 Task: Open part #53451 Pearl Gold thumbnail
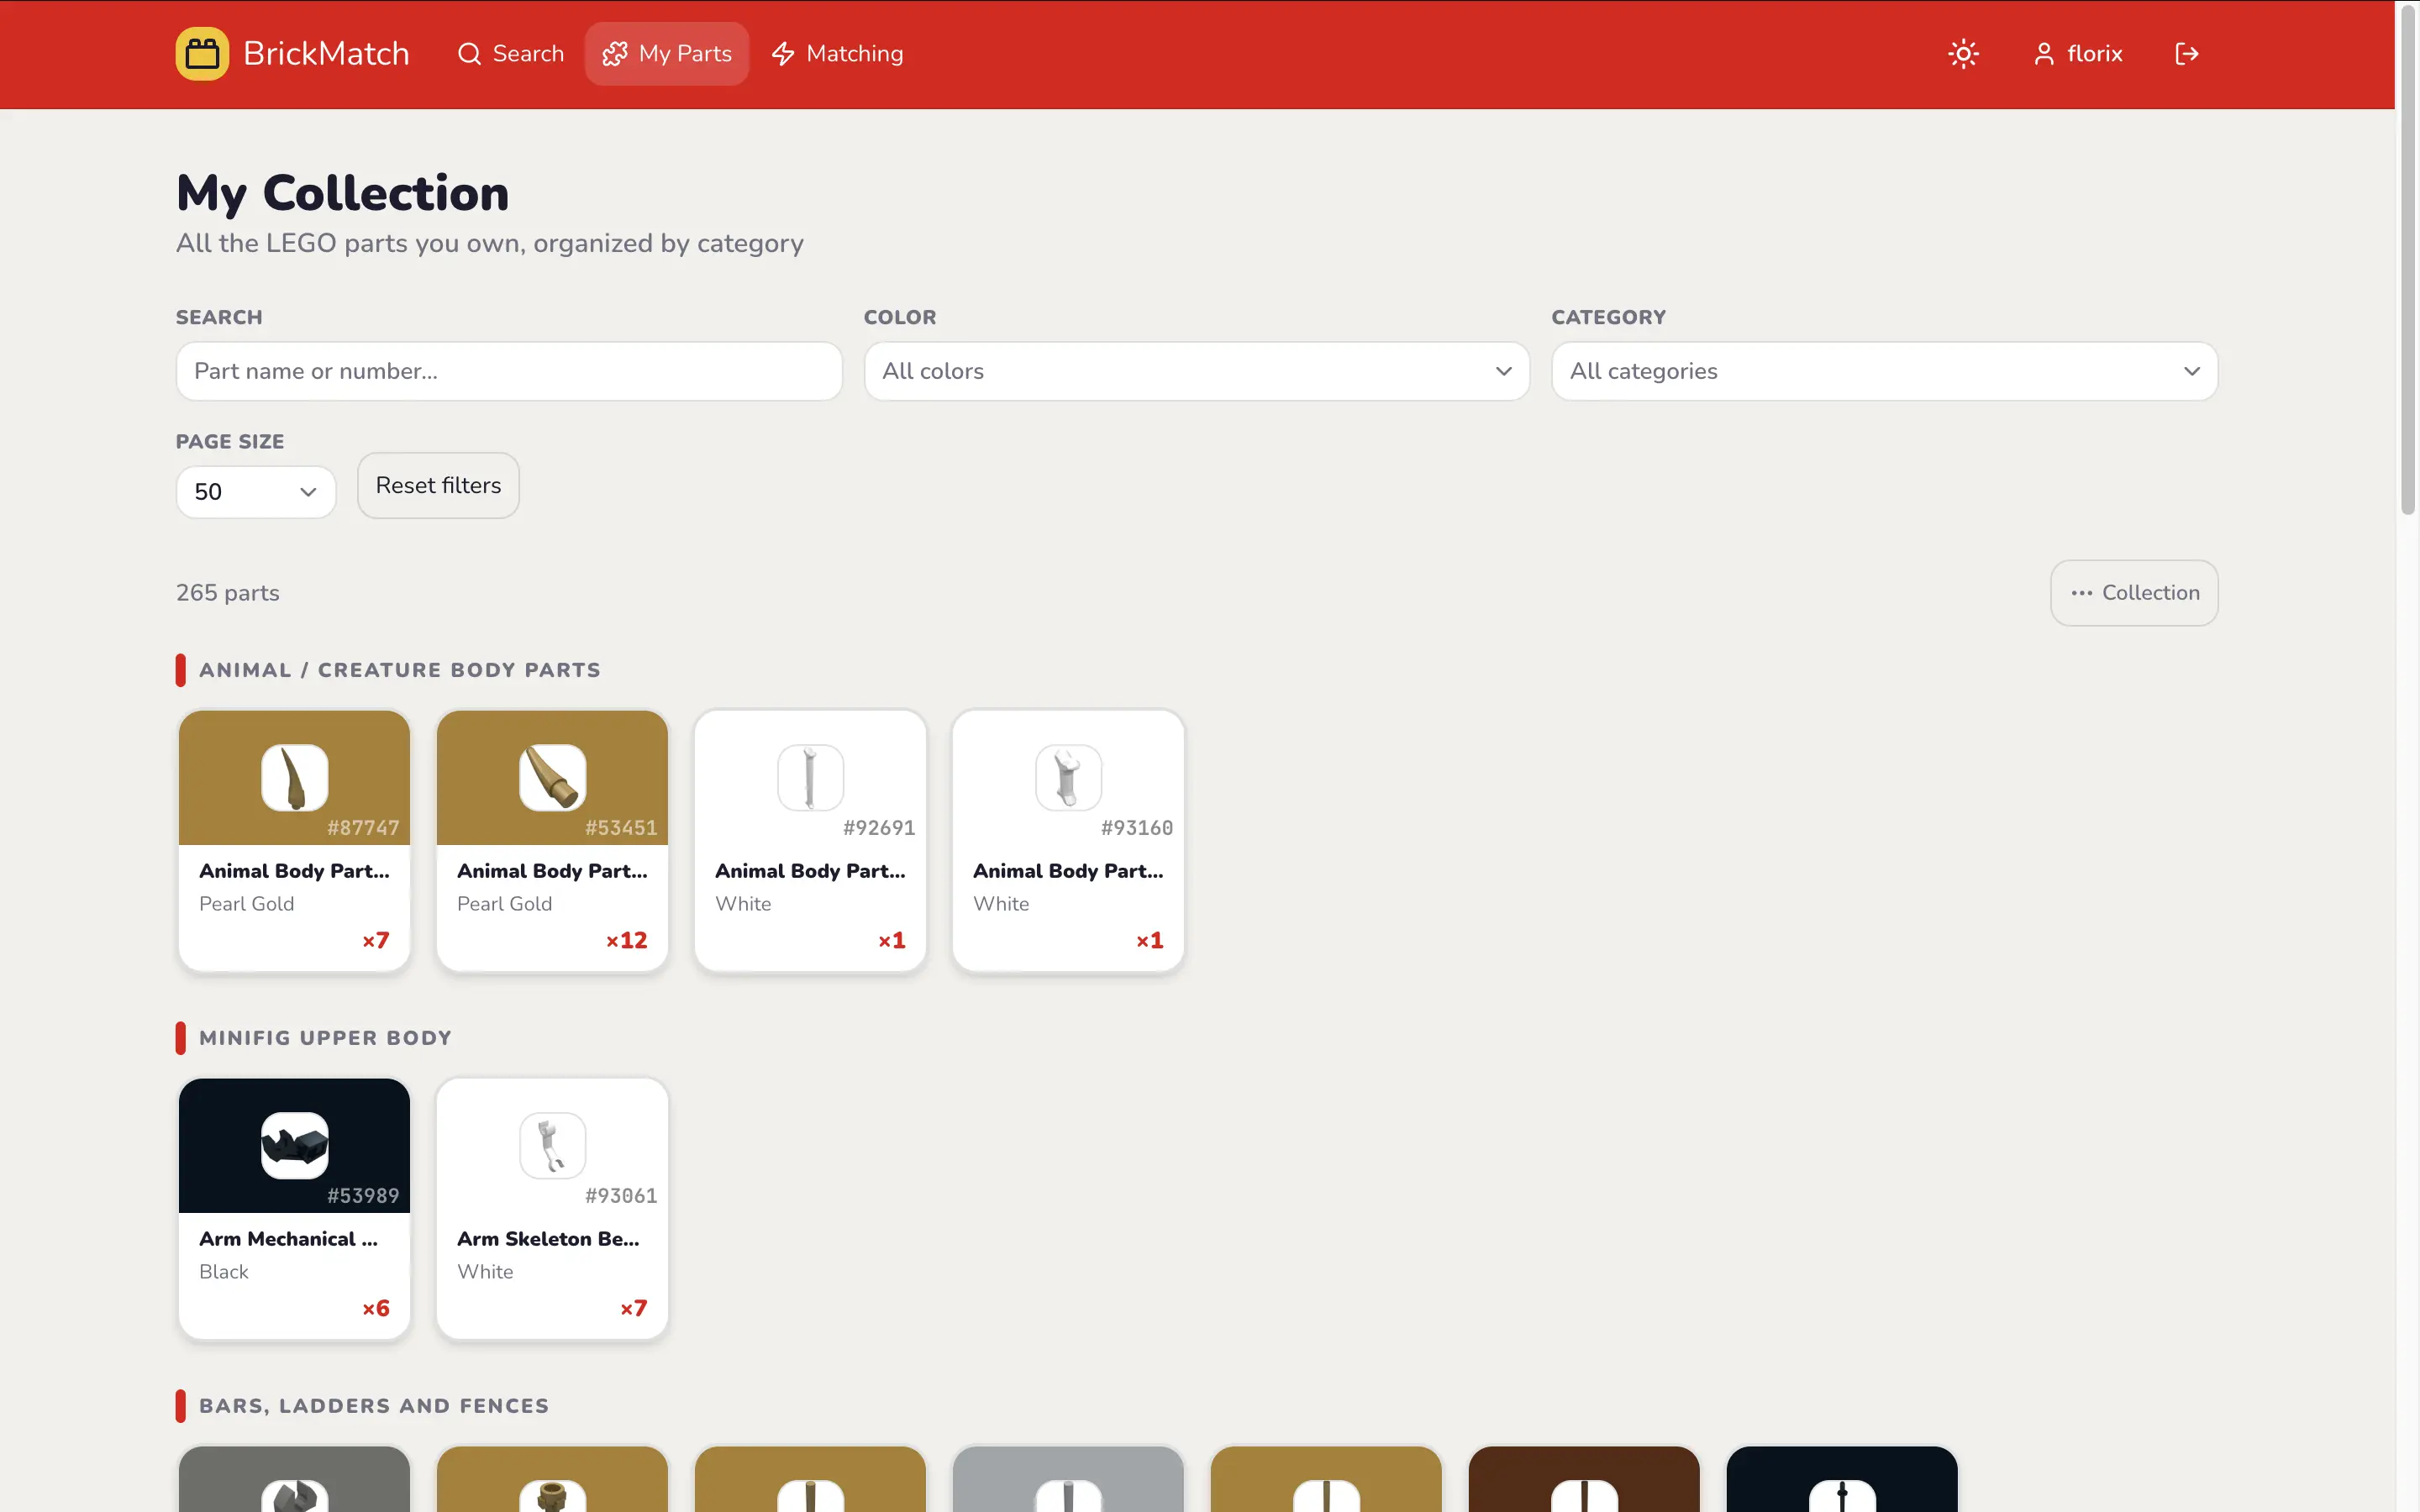point(552,777)
